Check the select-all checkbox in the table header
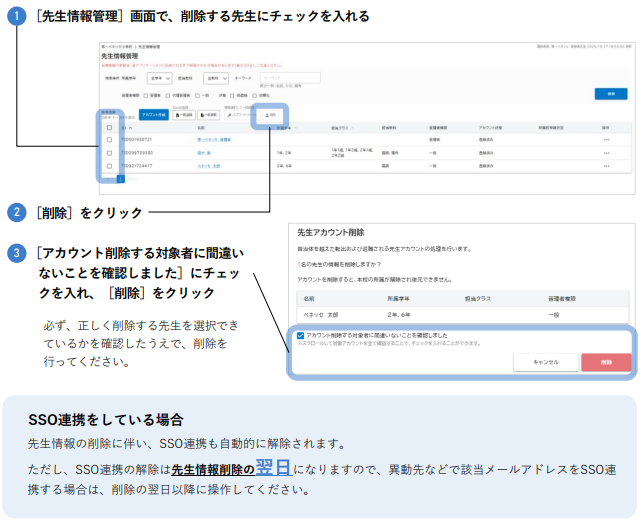This screenshot has width=641, height=523. (109, 128)
